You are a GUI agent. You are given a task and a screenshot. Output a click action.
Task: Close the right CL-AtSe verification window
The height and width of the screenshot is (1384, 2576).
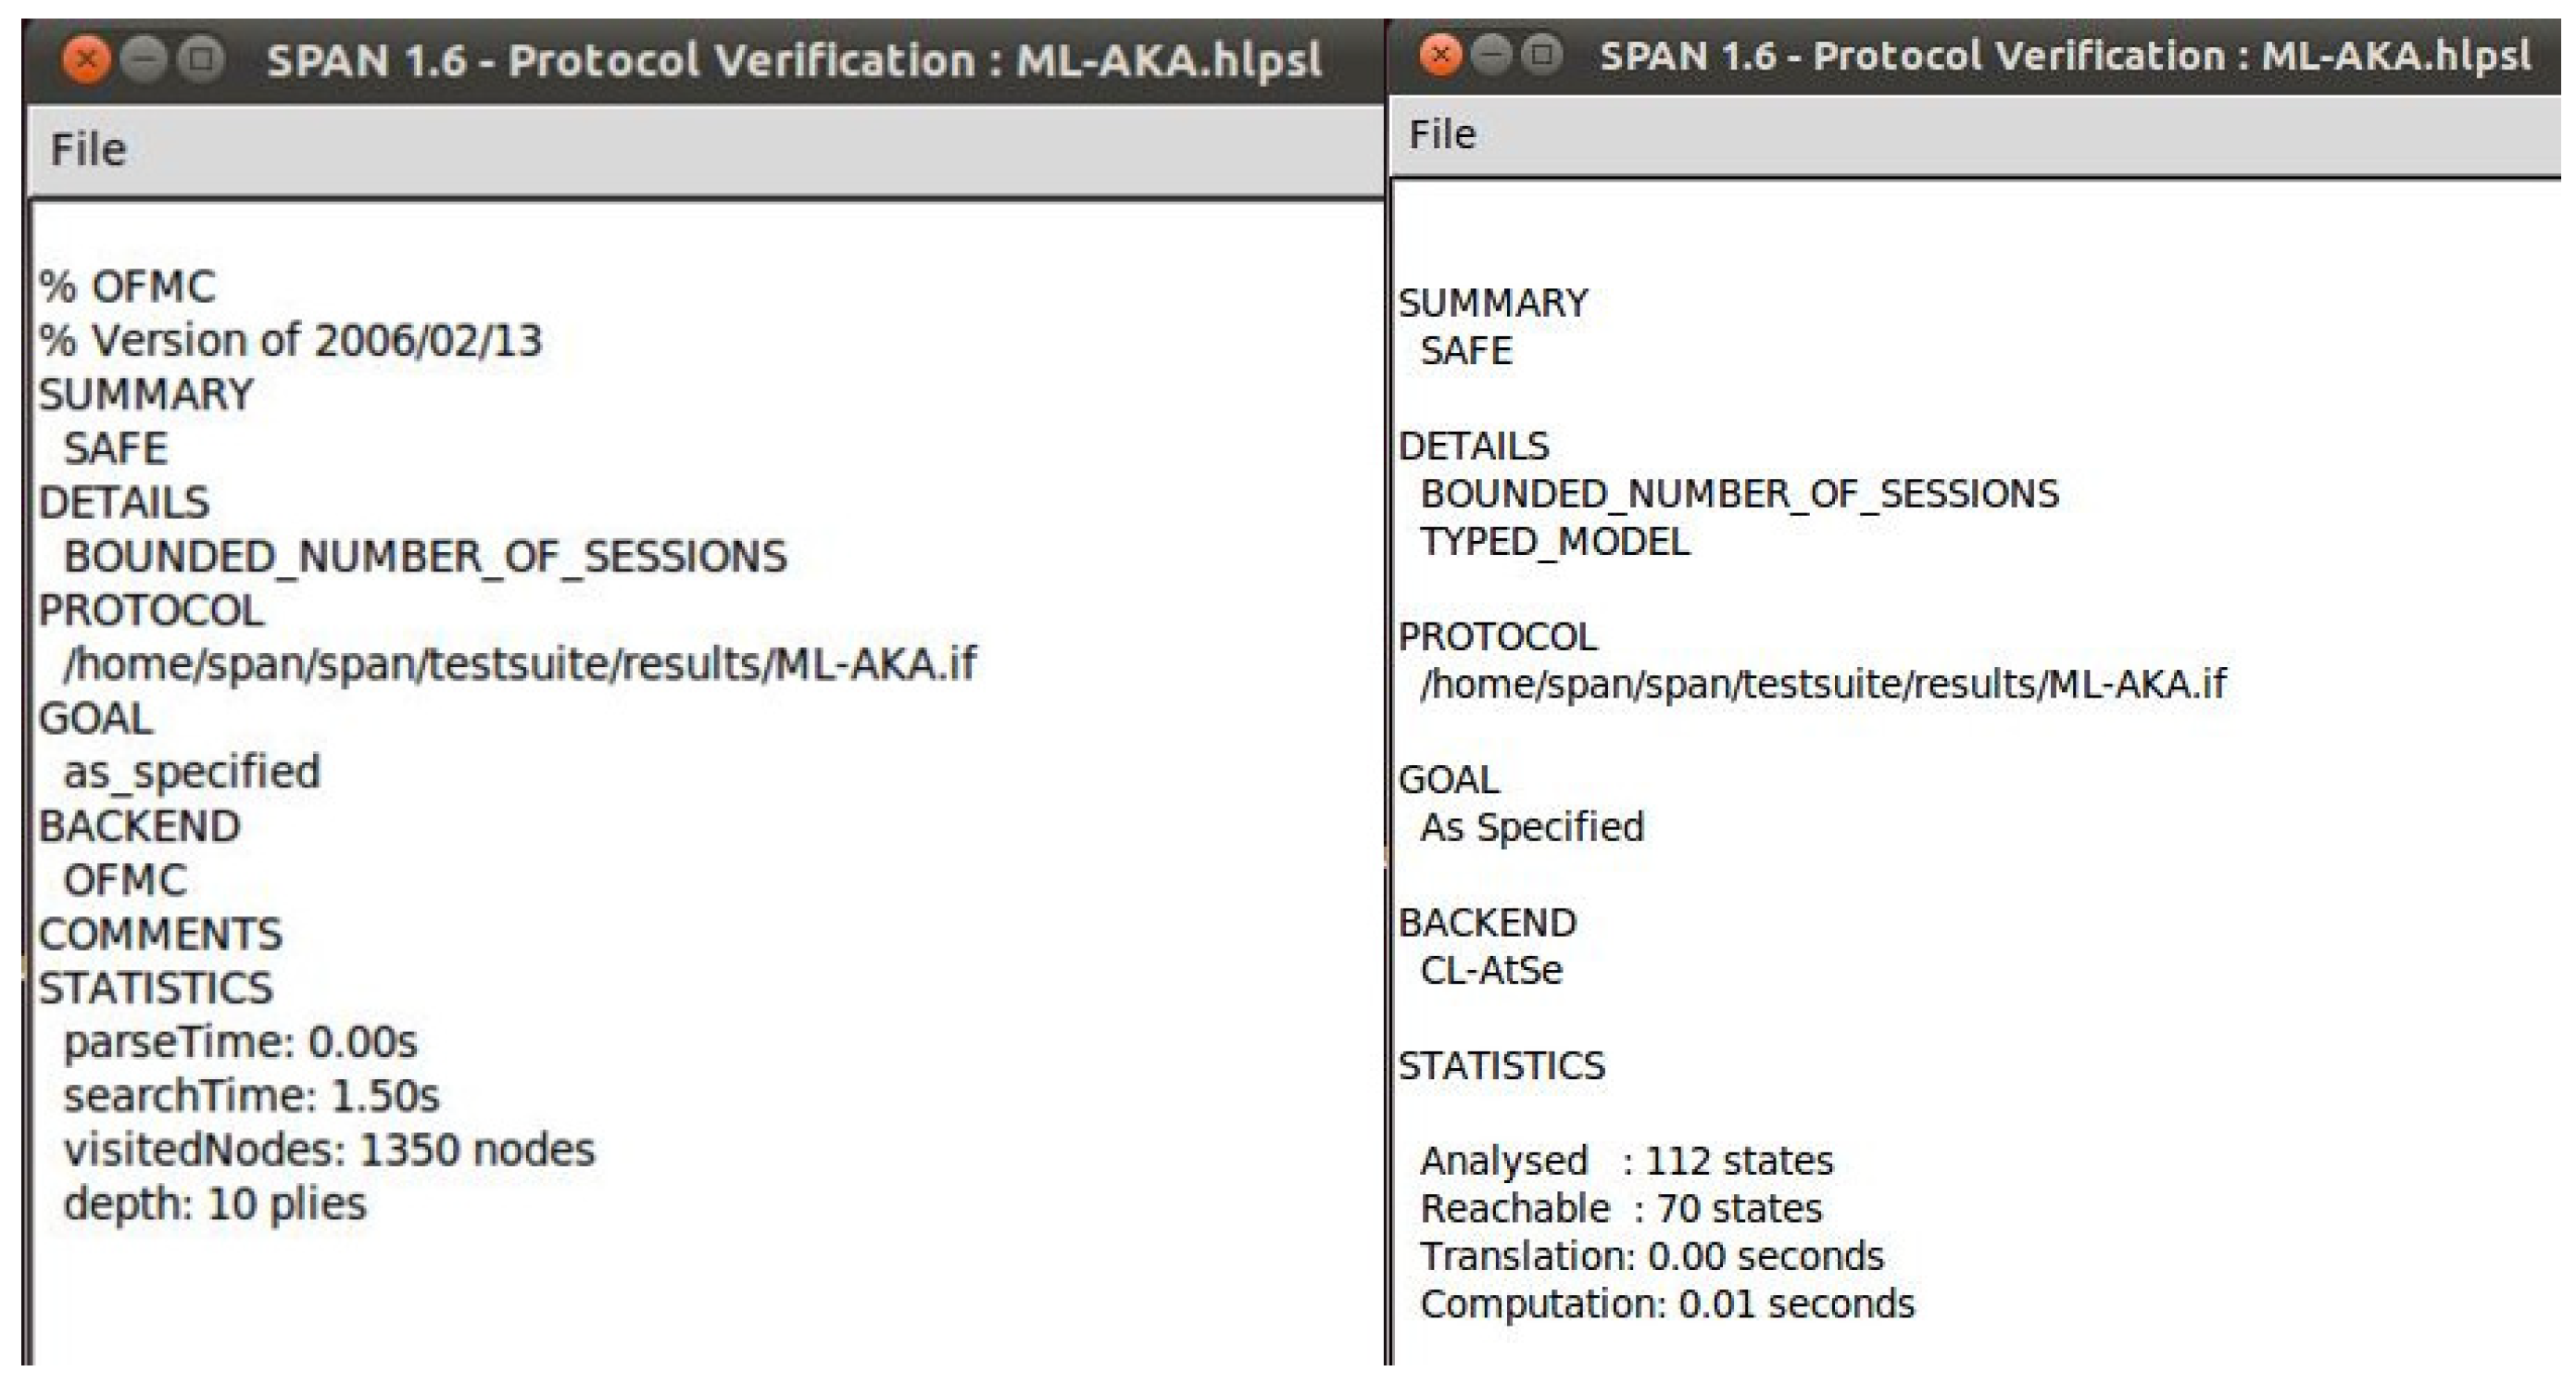pos(1440,55)
